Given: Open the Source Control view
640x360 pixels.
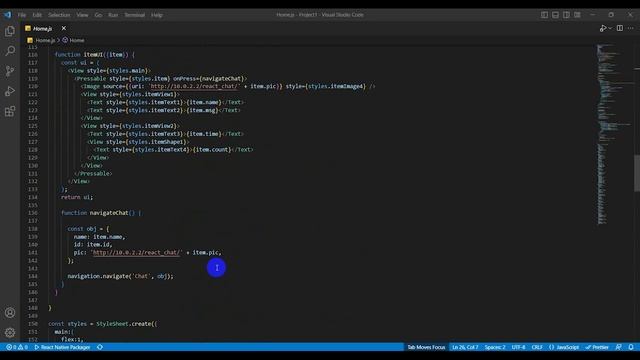Looking at the screenshot, I should pos(10,71).
